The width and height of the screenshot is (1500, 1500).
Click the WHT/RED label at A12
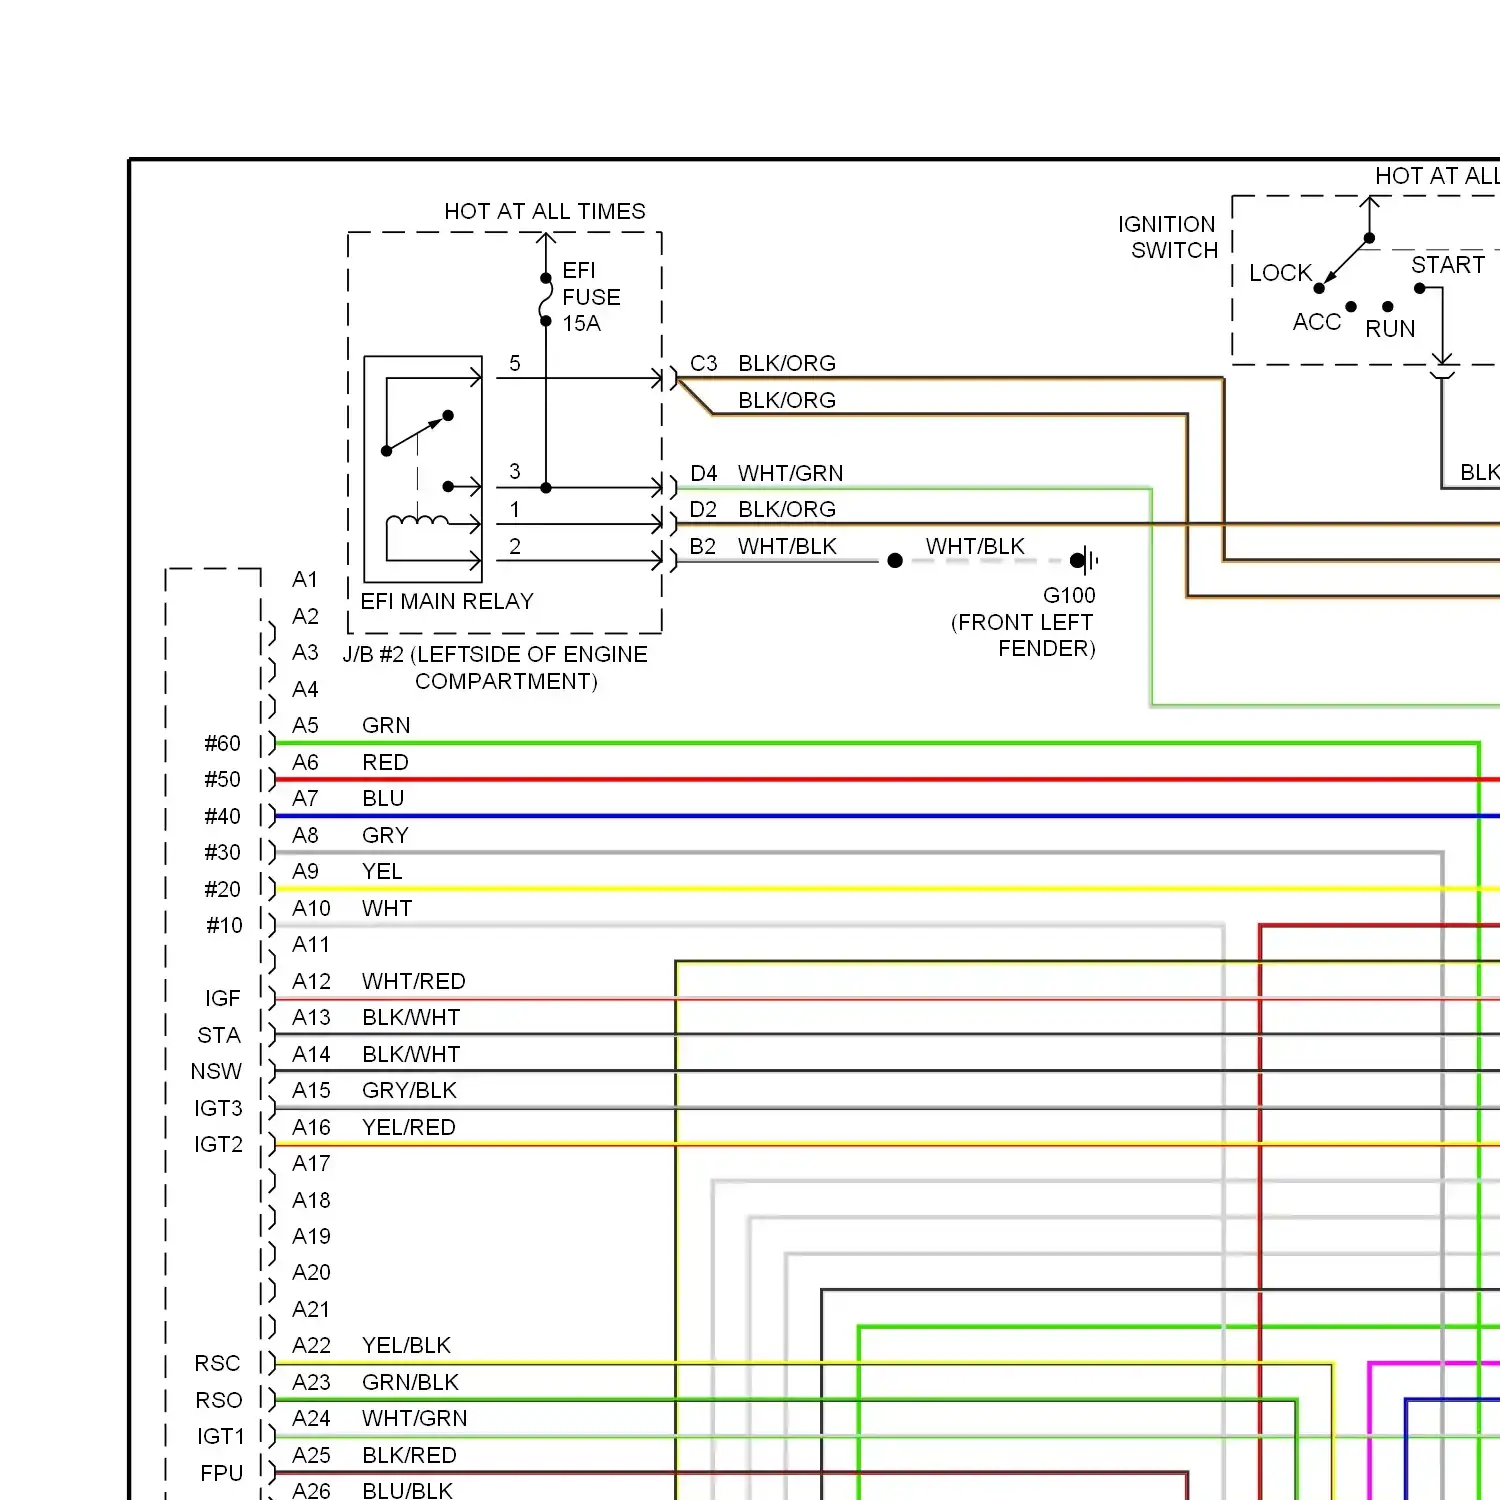414,981
